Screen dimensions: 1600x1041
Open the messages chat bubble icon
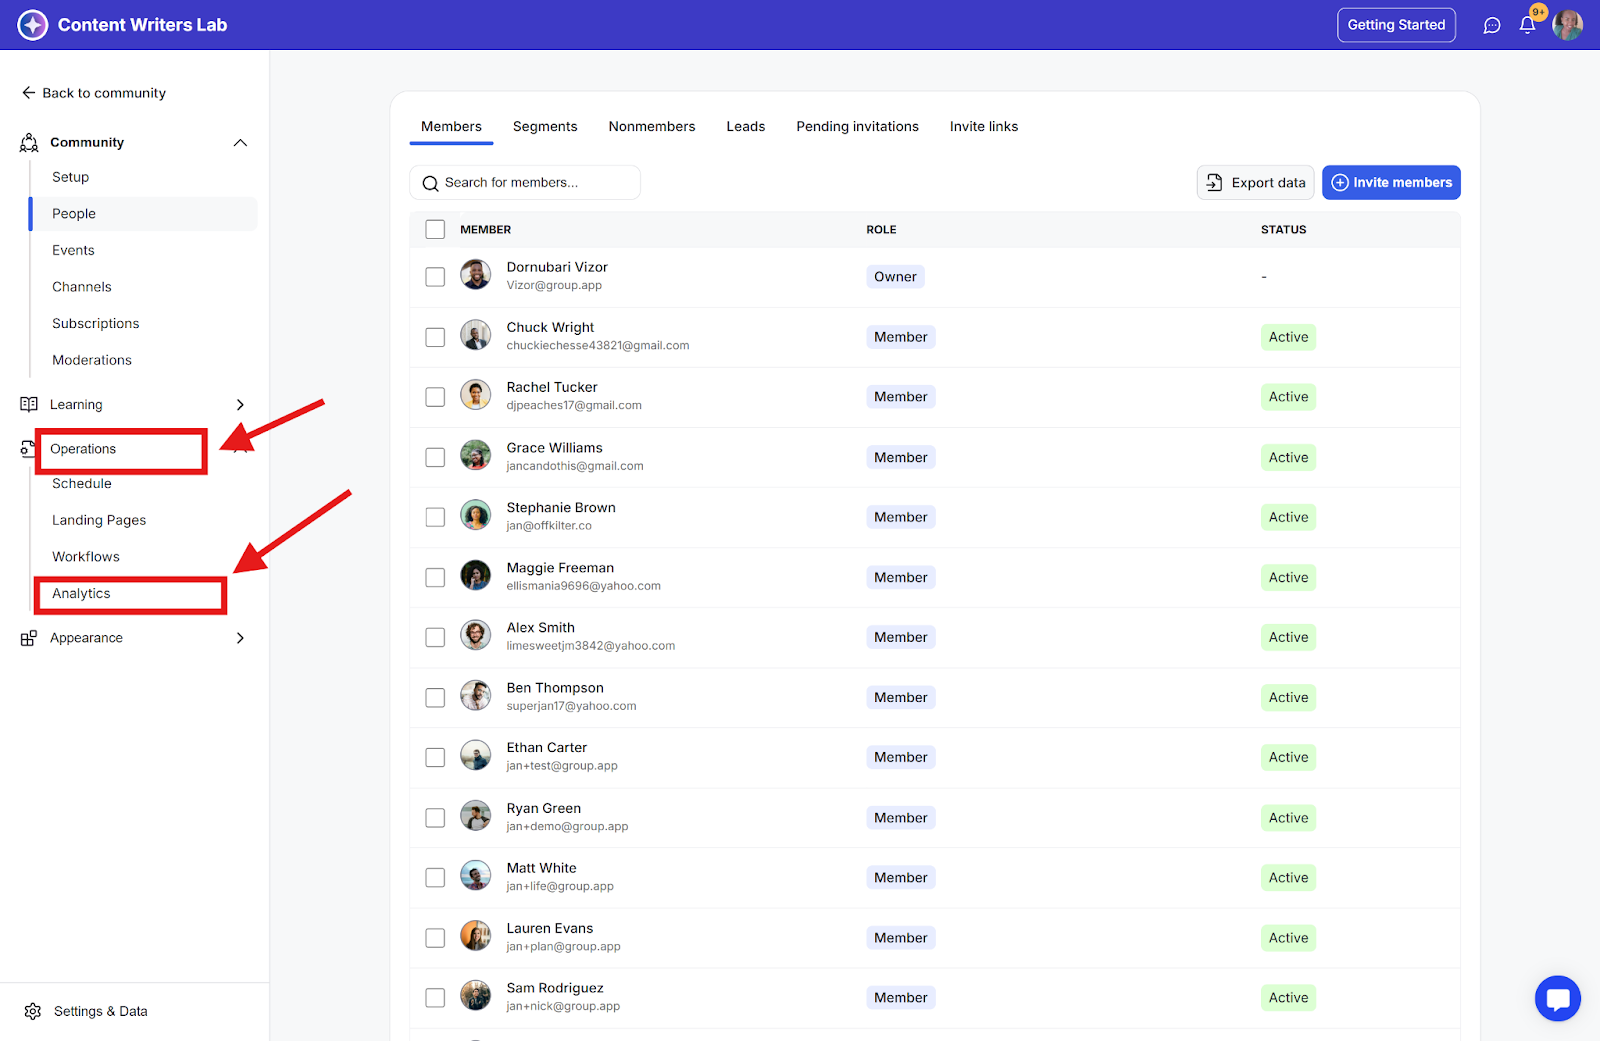point(1492,25)
